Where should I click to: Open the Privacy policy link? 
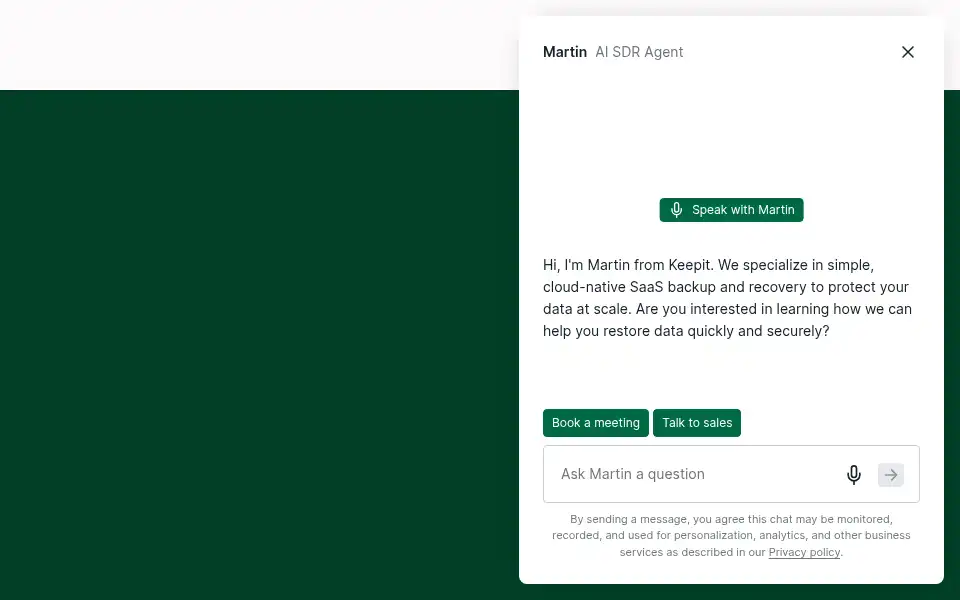point(804,552)
